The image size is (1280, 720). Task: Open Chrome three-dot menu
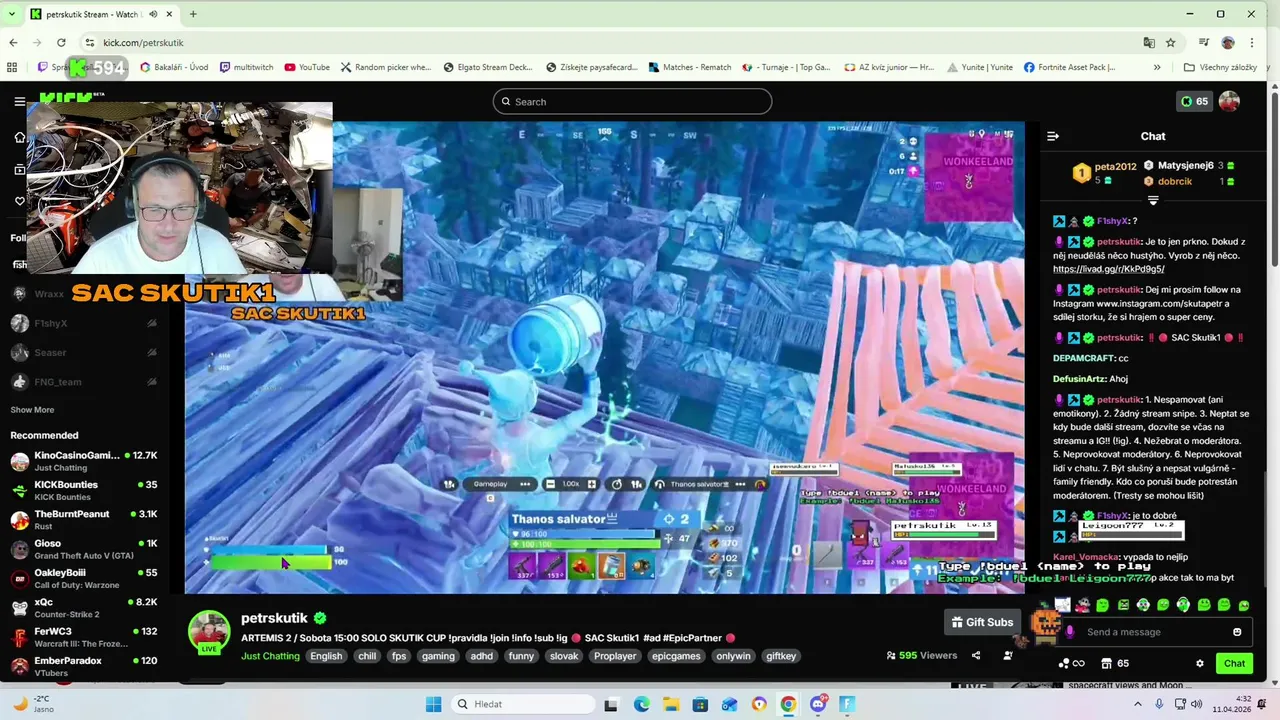tap(1252, 43)
